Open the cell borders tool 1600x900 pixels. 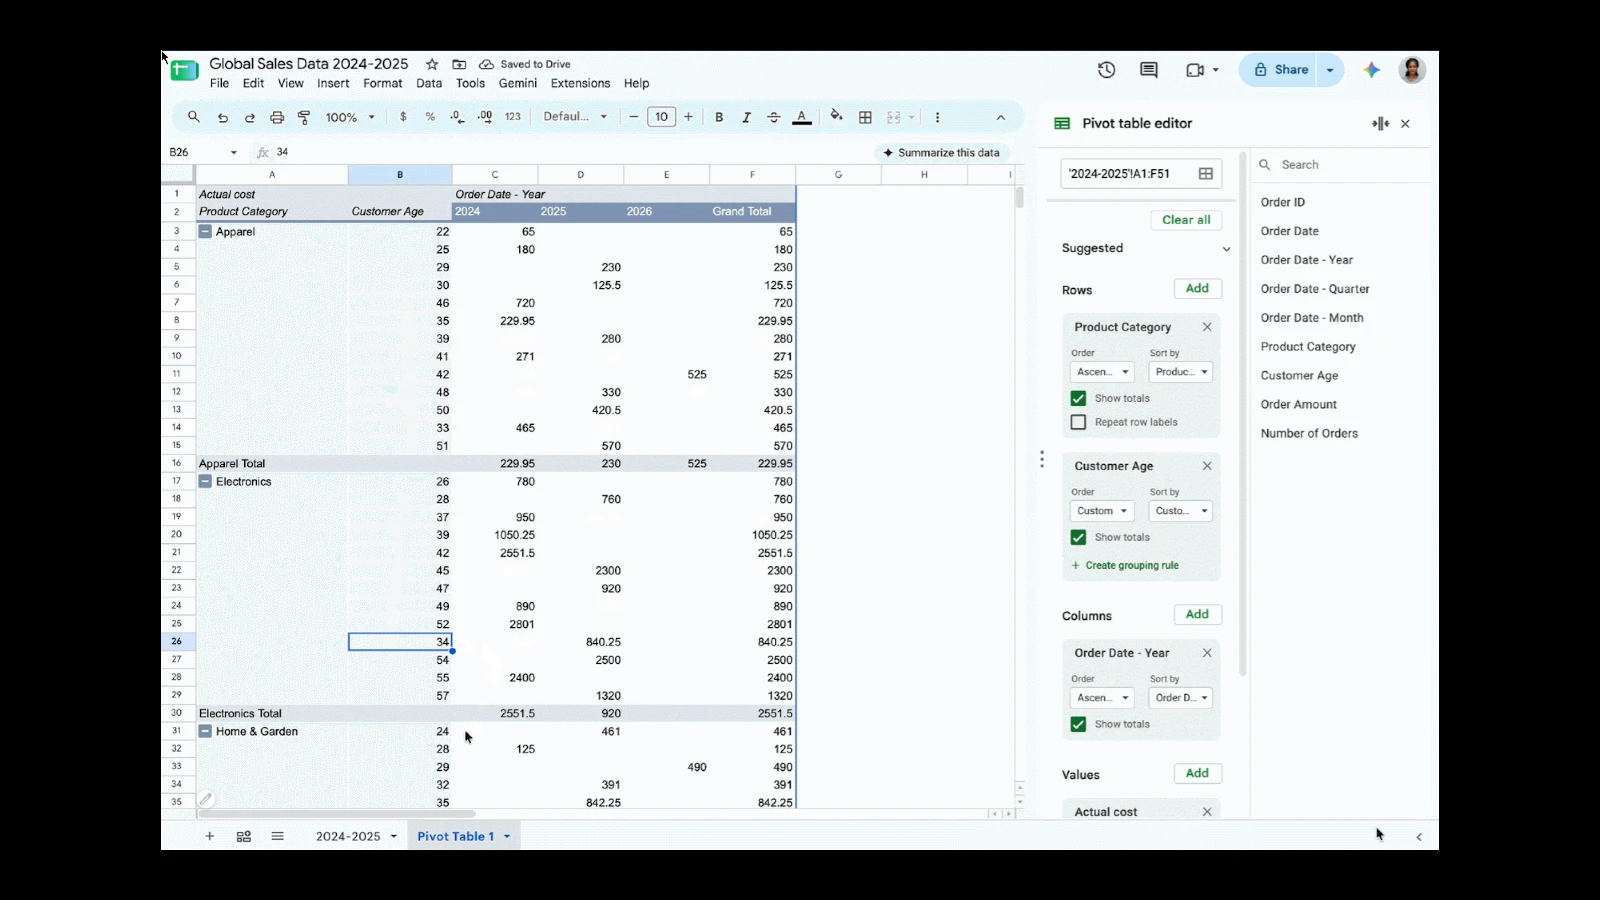pyautogui.click(x=865, y=117)
